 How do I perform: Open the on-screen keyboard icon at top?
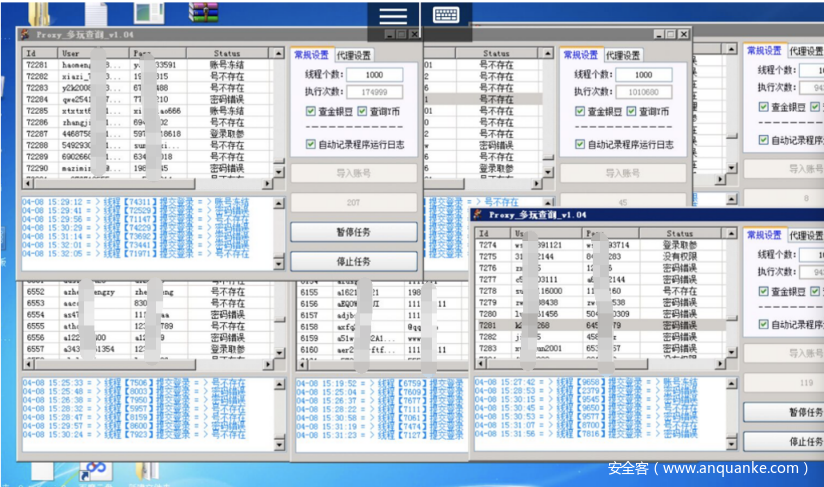[446, 15]
